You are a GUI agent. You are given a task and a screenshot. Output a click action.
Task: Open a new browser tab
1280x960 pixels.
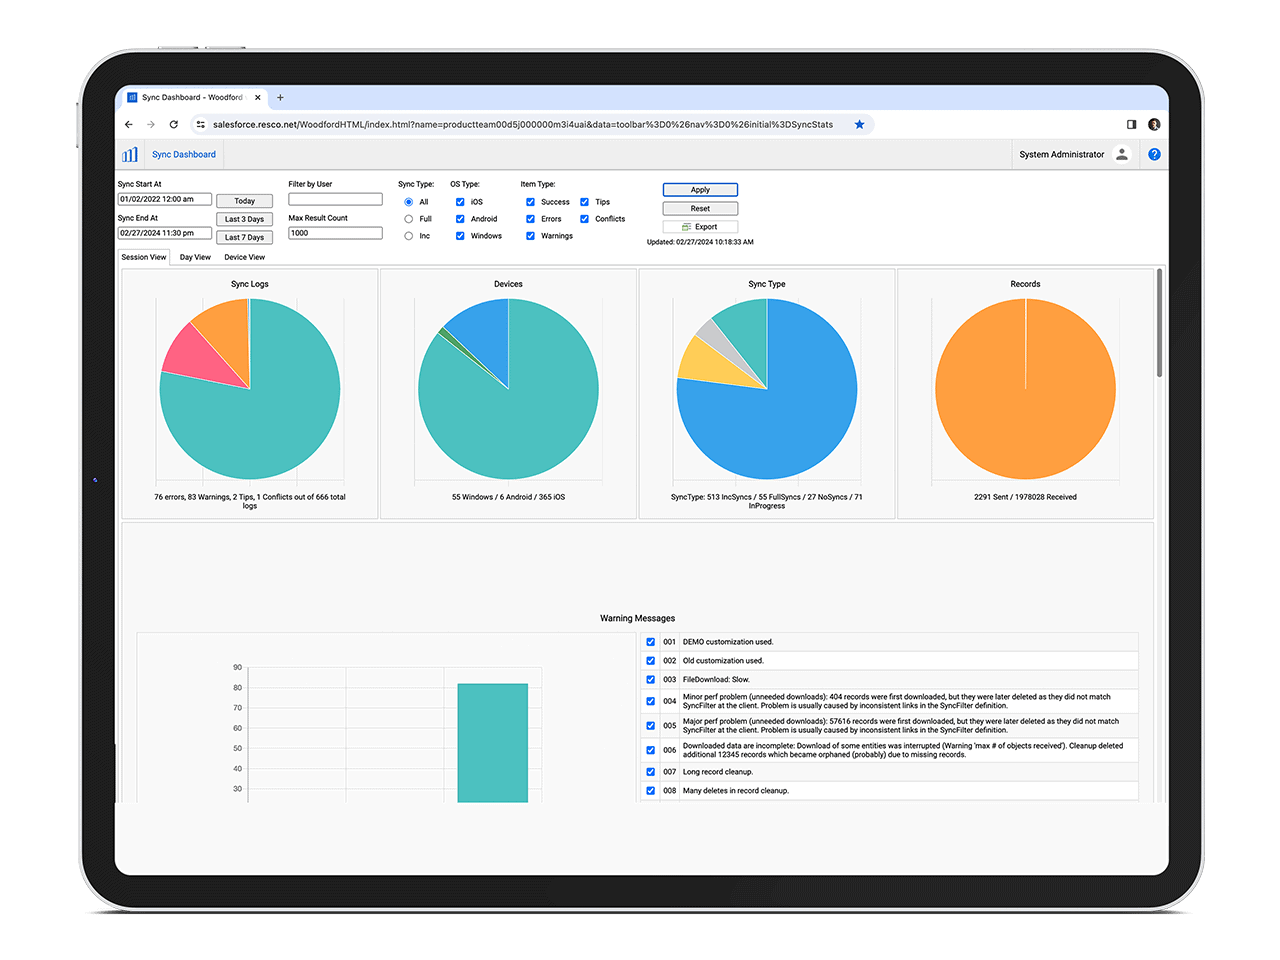[280, 98]
